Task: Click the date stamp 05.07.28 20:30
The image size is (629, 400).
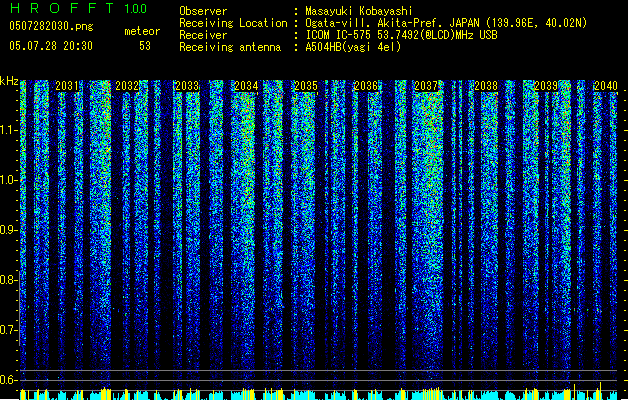Action: (x=51, y=46)
